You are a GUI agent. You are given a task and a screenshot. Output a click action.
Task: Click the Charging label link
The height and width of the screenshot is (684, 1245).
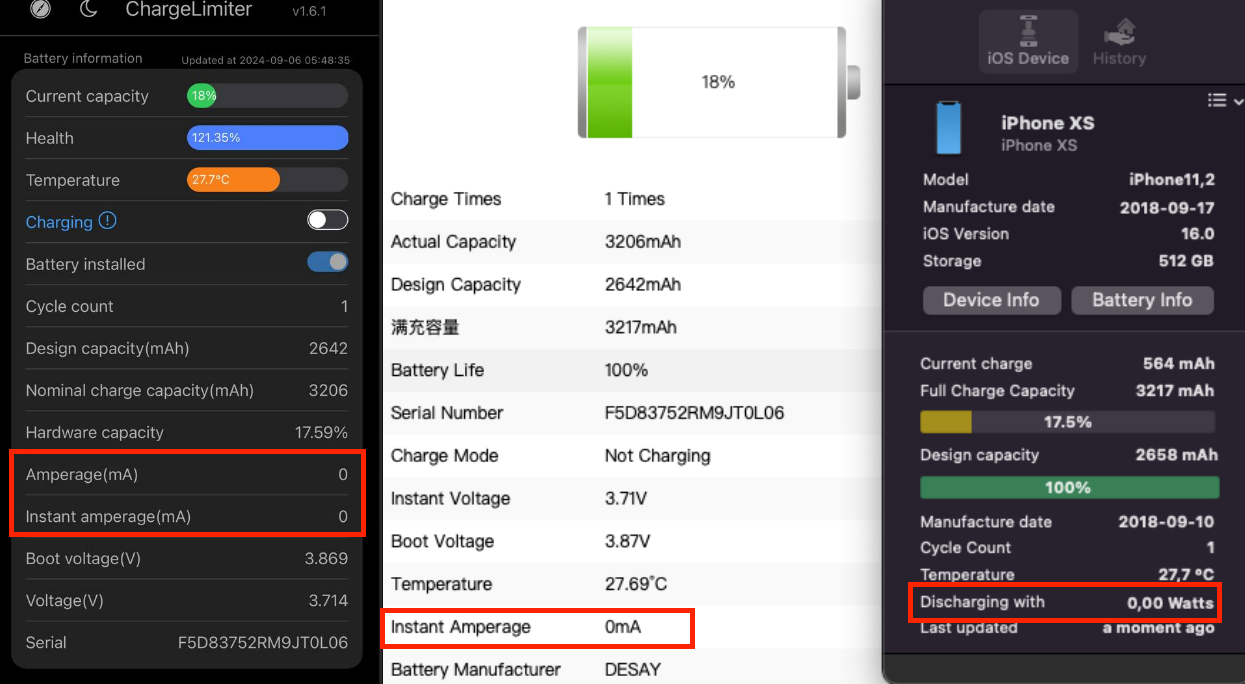(x=59, y=222)
